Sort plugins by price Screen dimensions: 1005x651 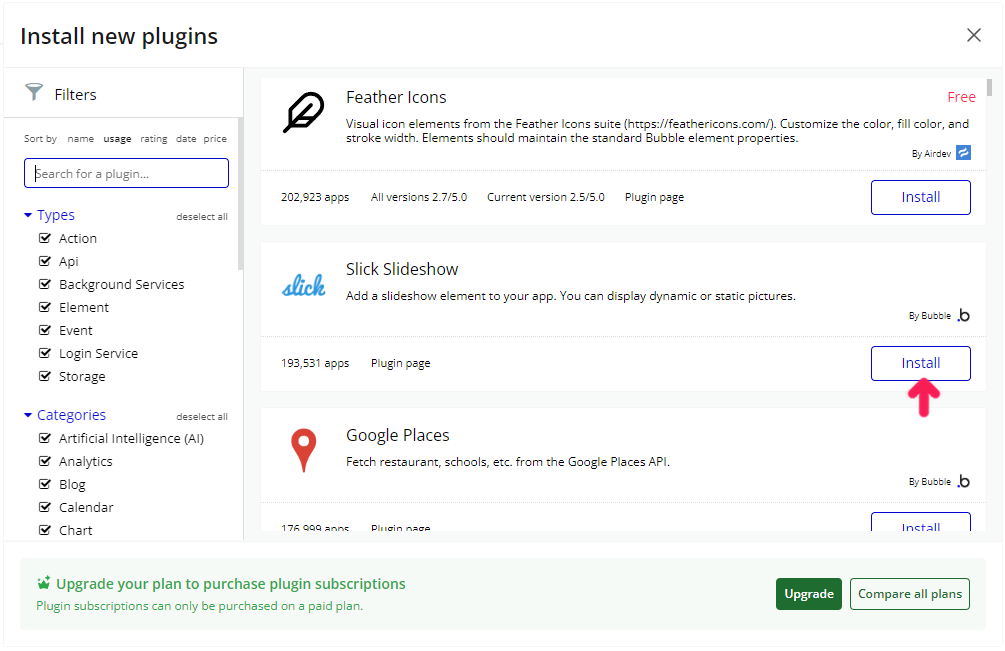point(215,138)
